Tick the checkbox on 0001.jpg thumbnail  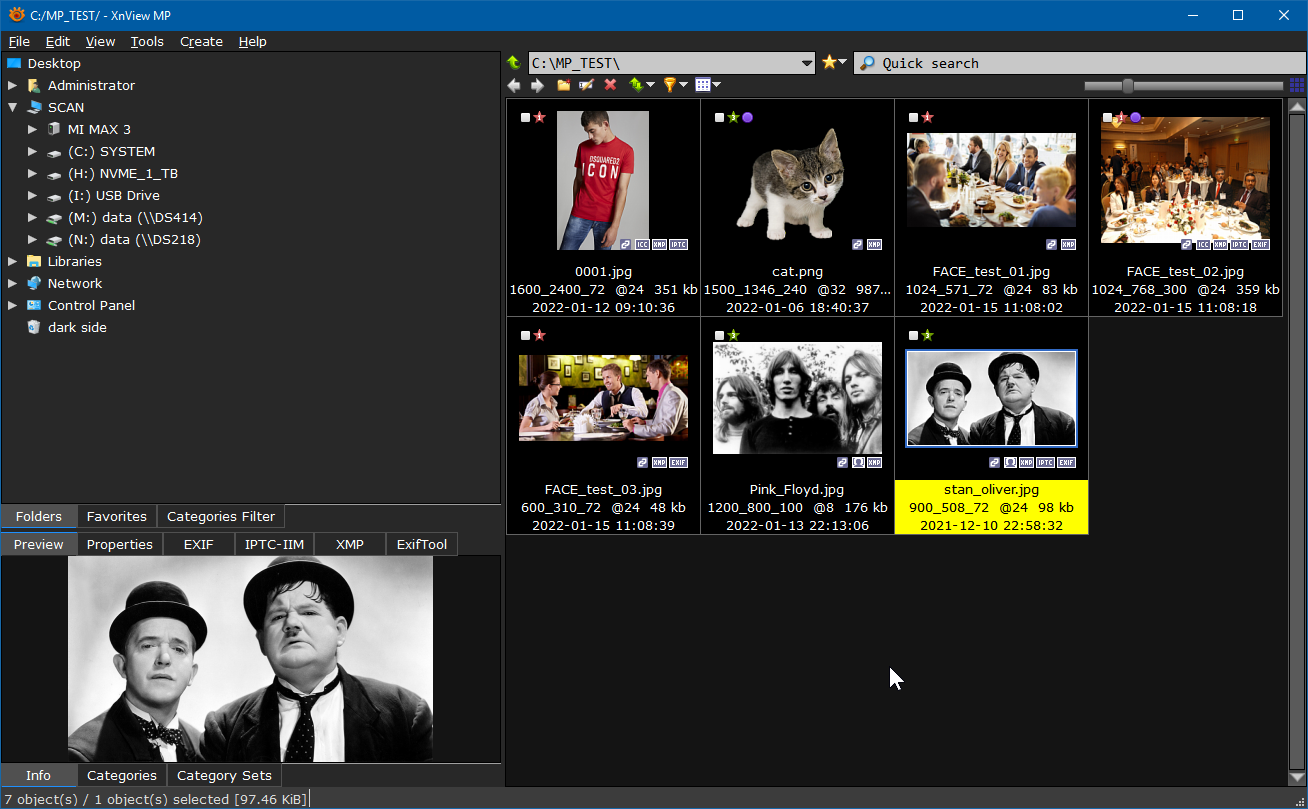click(x=526, y=117)
